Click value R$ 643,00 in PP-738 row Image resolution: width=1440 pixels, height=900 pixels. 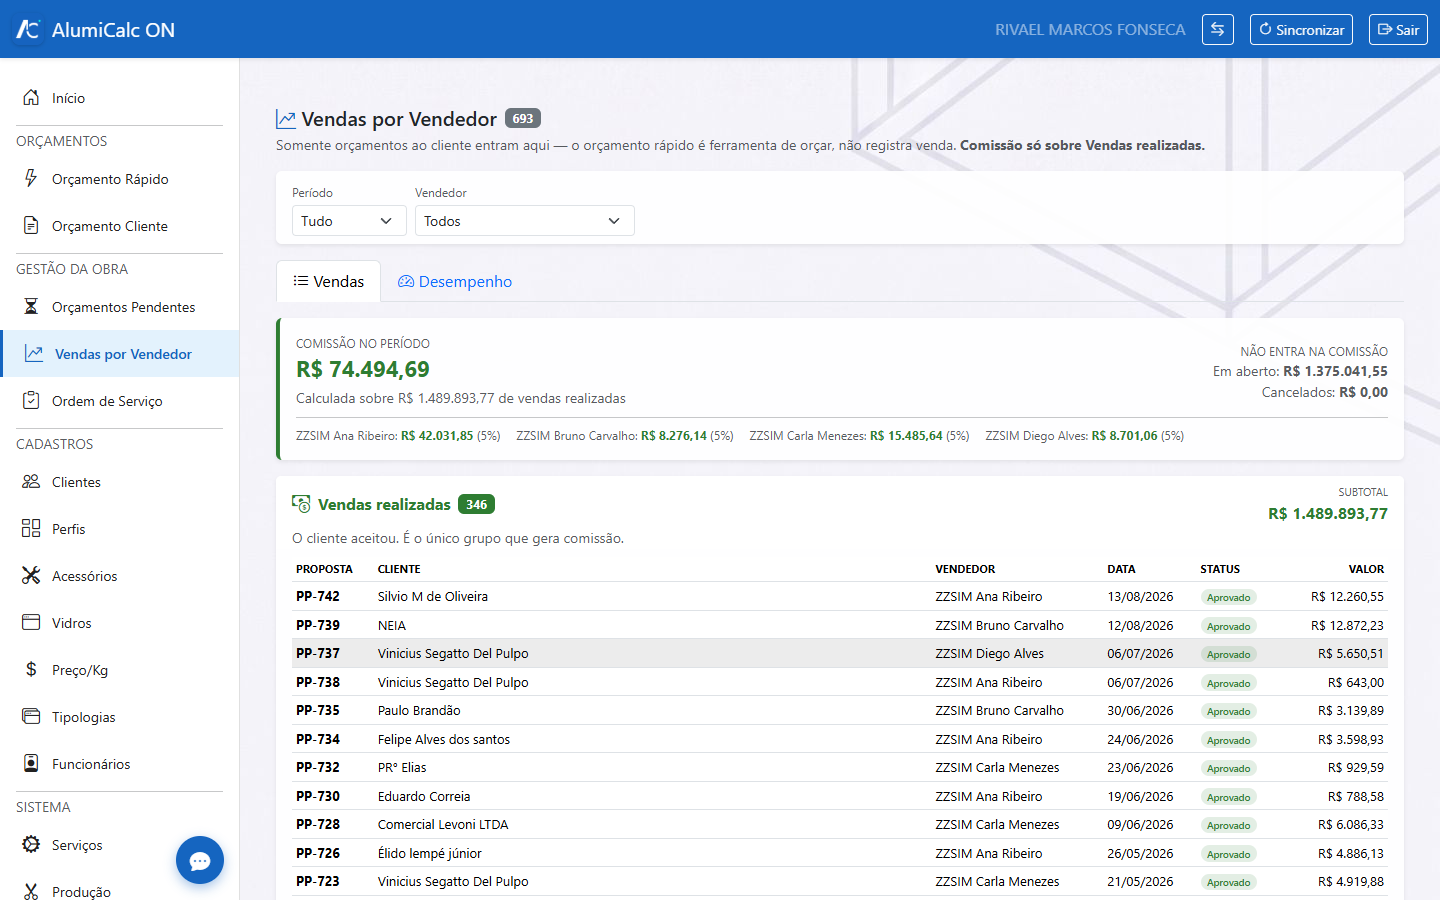1356,683
